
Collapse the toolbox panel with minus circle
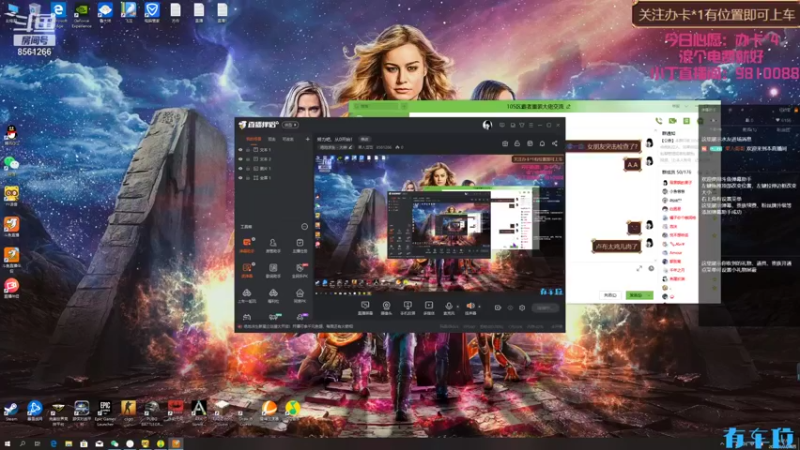[x=305, y=227]
